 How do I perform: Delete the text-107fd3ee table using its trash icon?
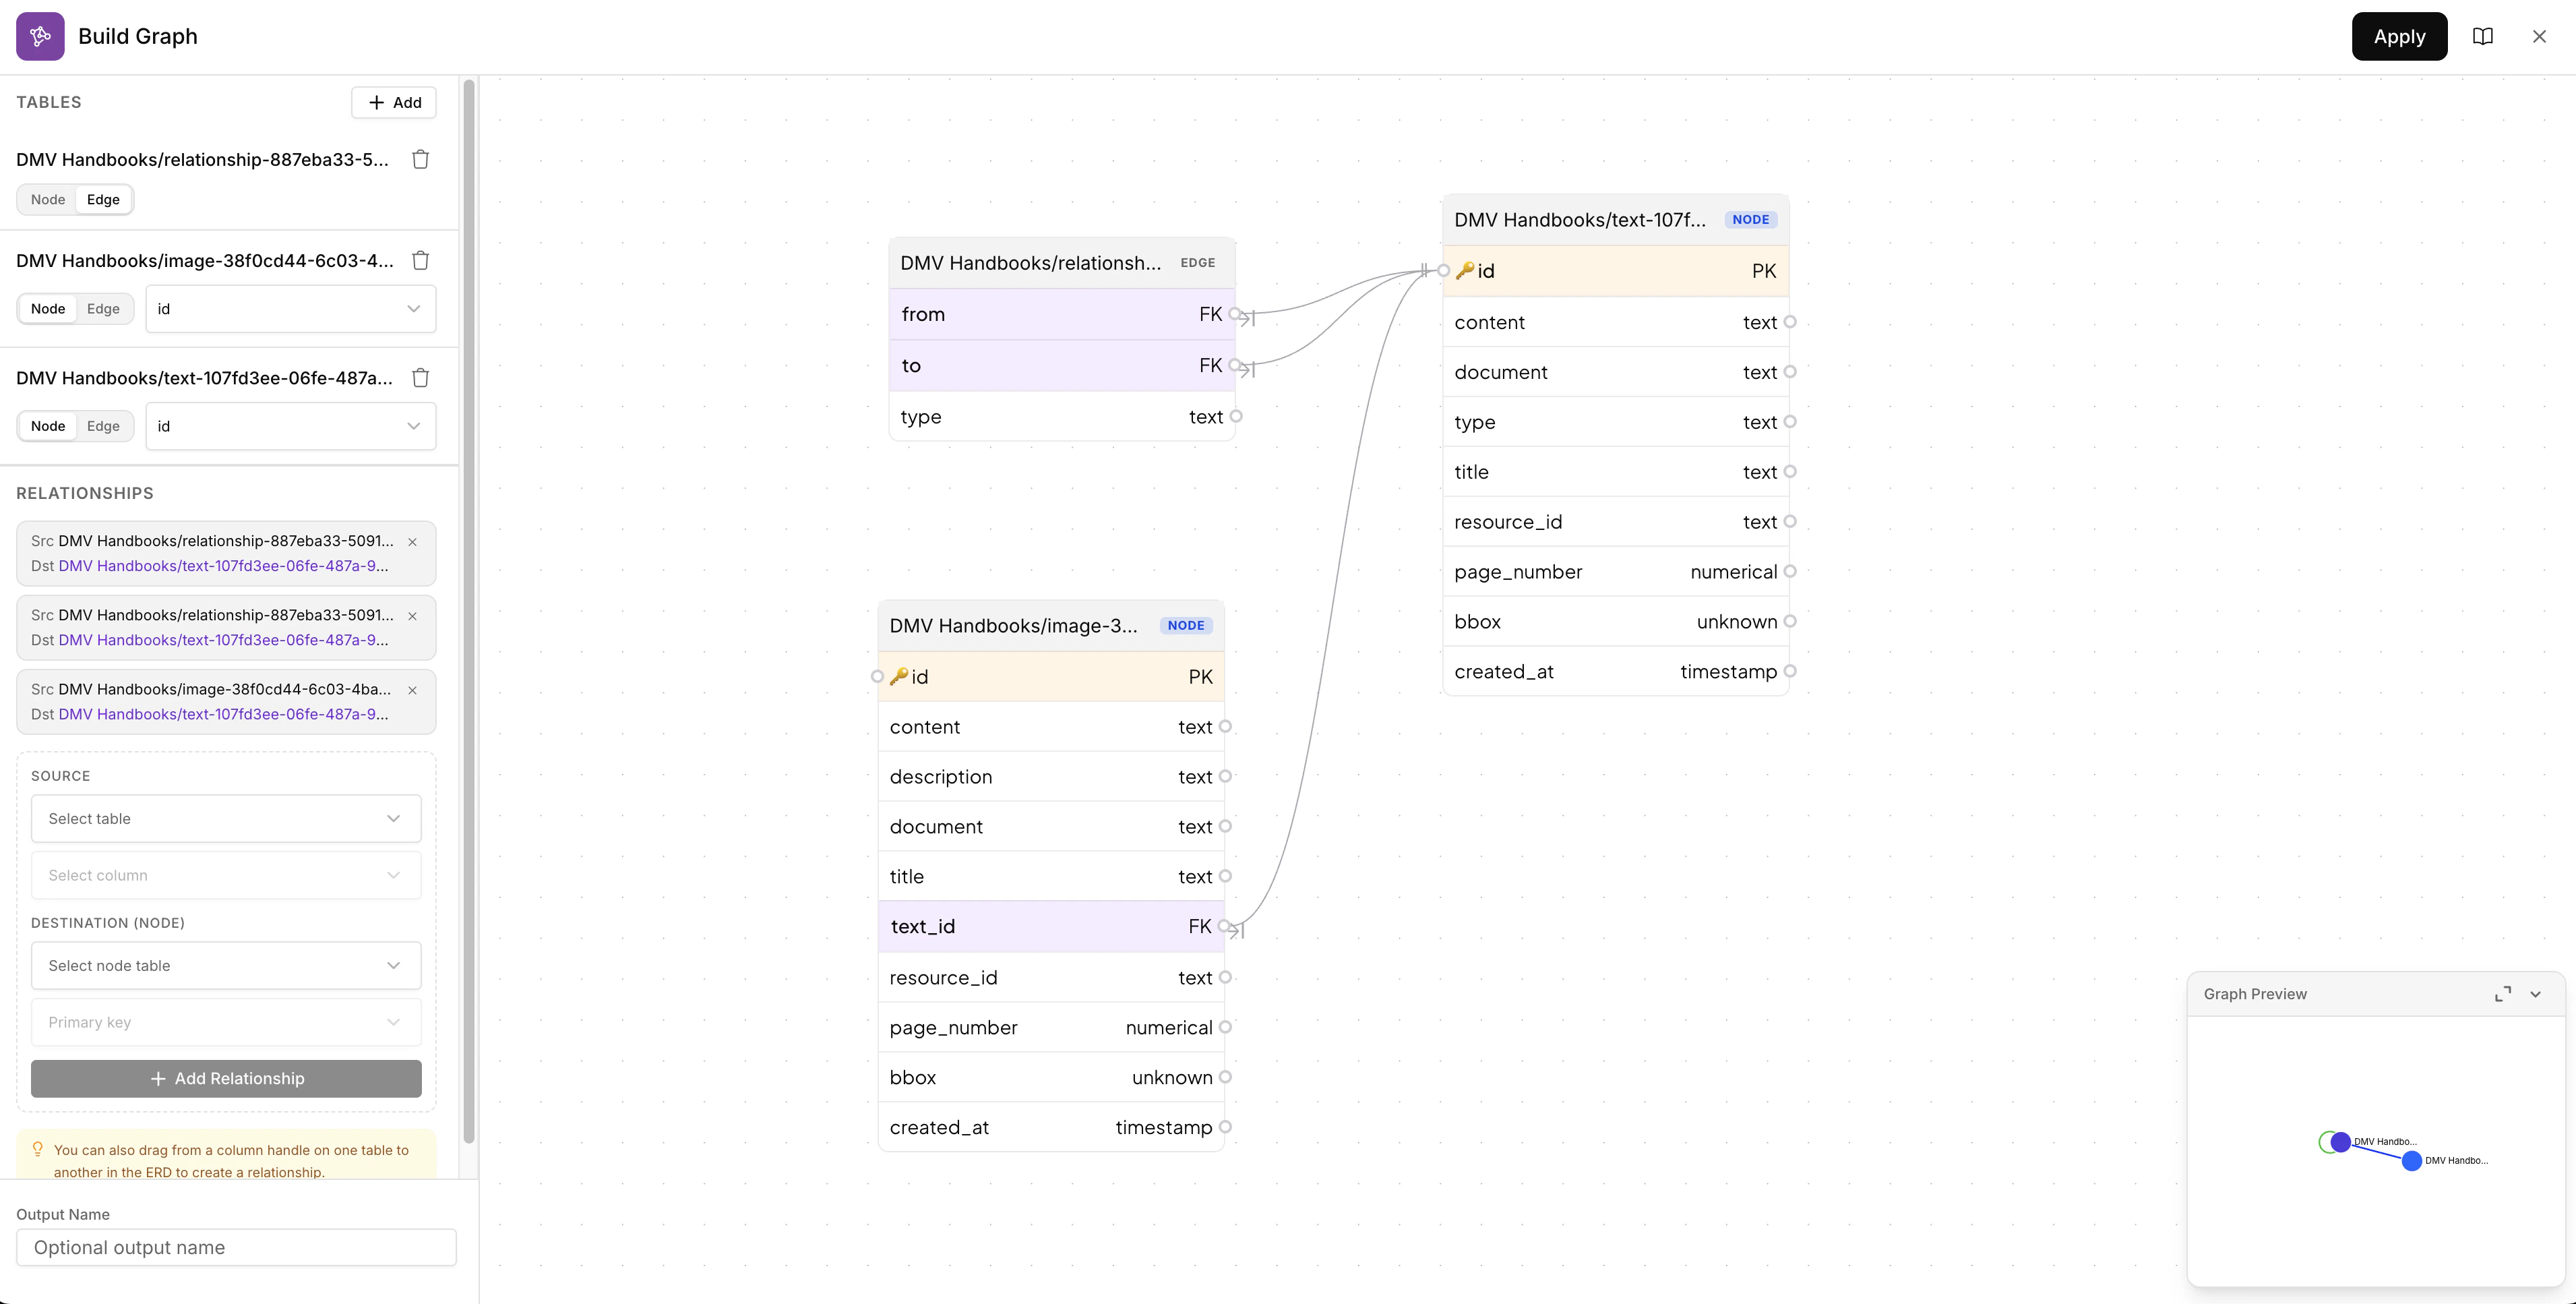(x=420, y=378)
